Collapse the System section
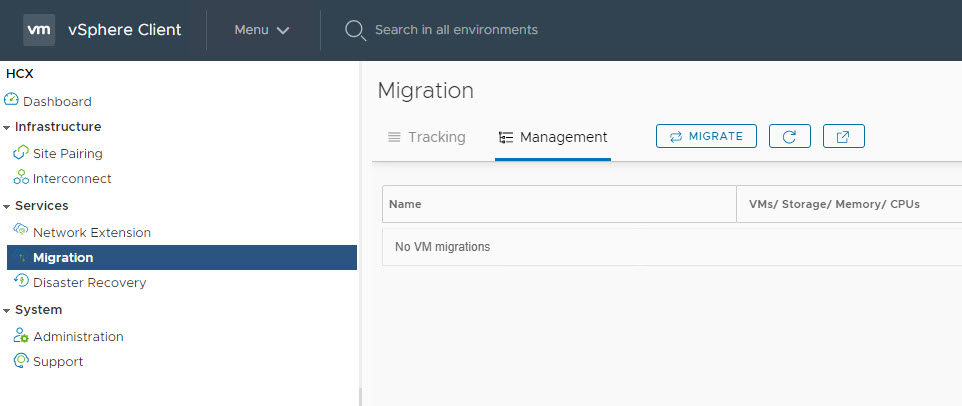Screen dimensions: 962x406 coord(7,311)
